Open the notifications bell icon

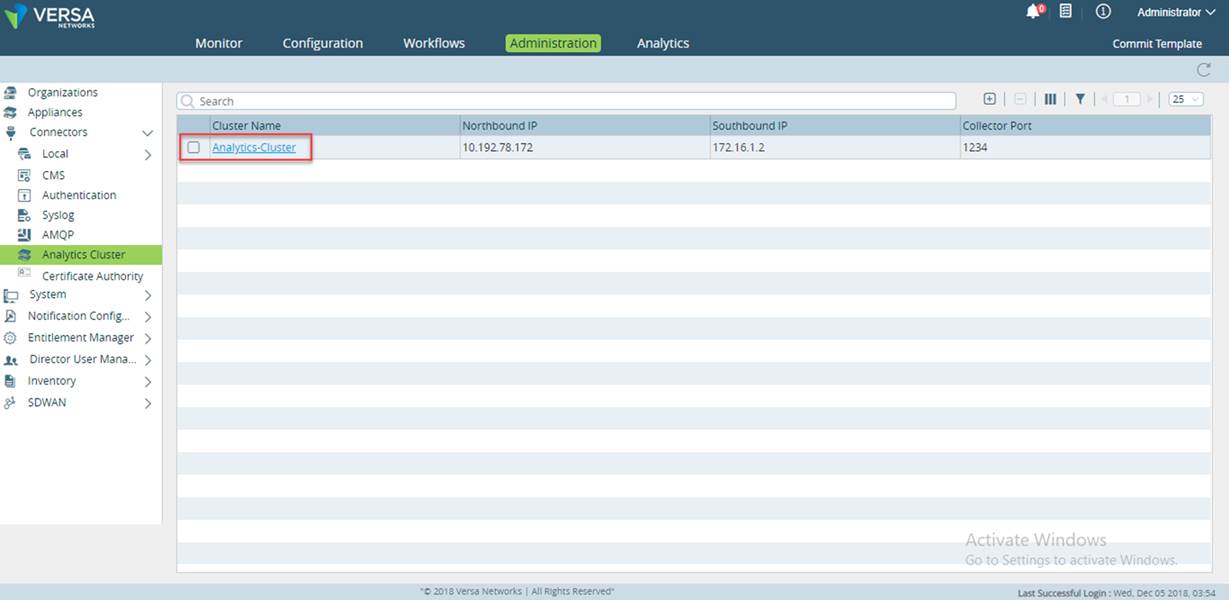click(1034, 11)
